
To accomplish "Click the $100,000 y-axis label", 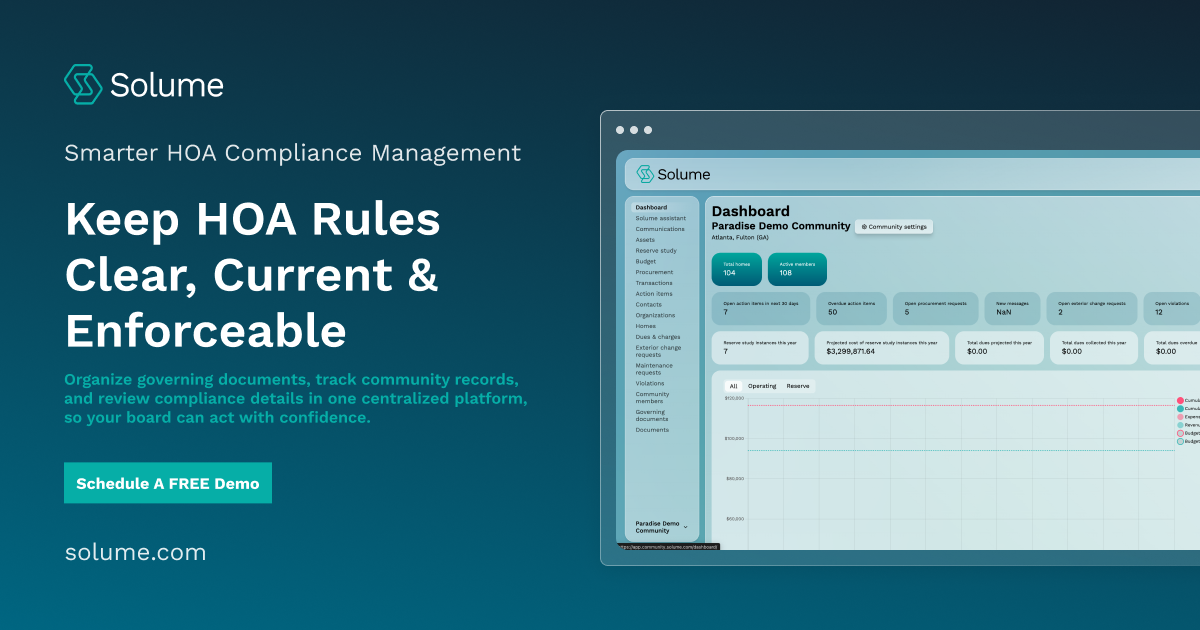I will click(734, 438).
